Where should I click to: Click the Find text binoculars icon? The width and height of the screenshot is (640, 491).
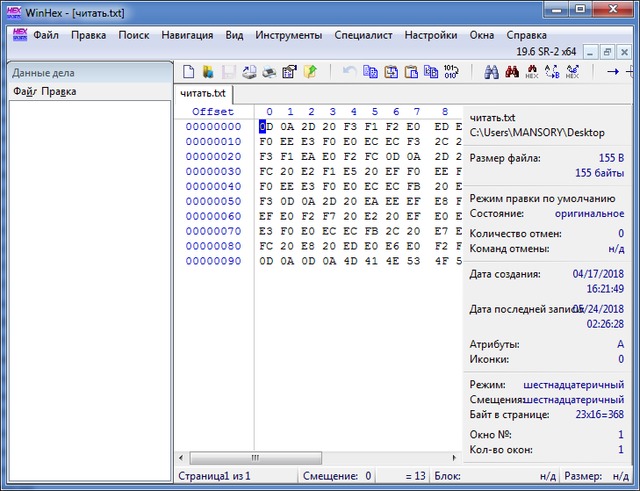(491, 72)
